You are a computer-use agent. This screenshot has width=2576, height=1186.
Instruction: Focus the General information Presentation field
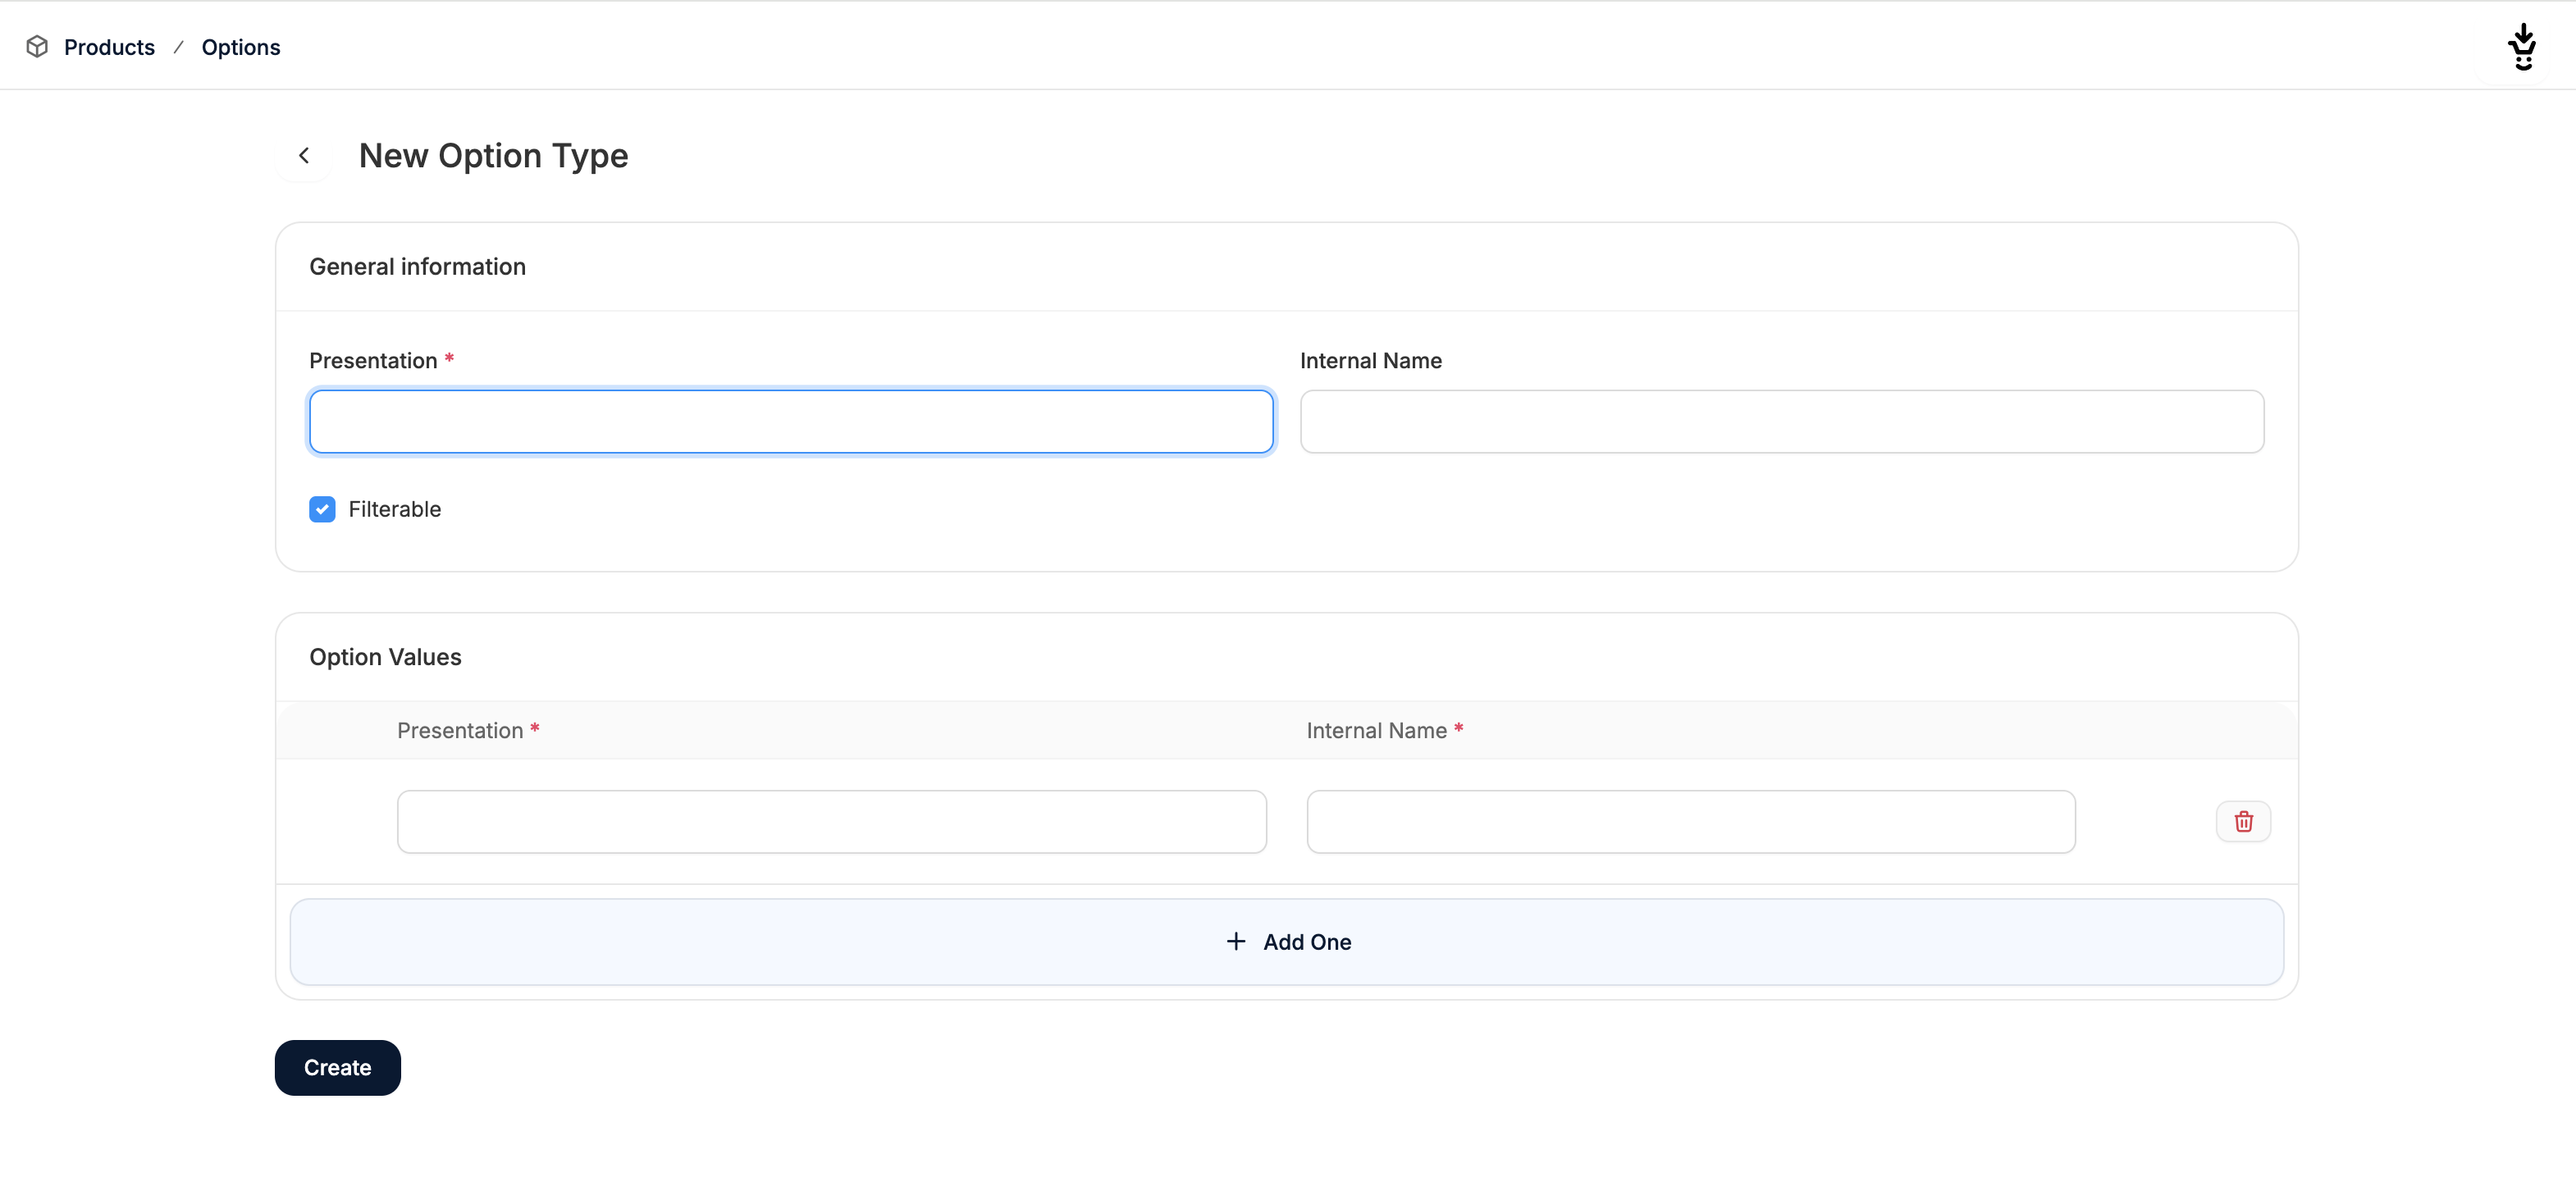tap(790, 422)
